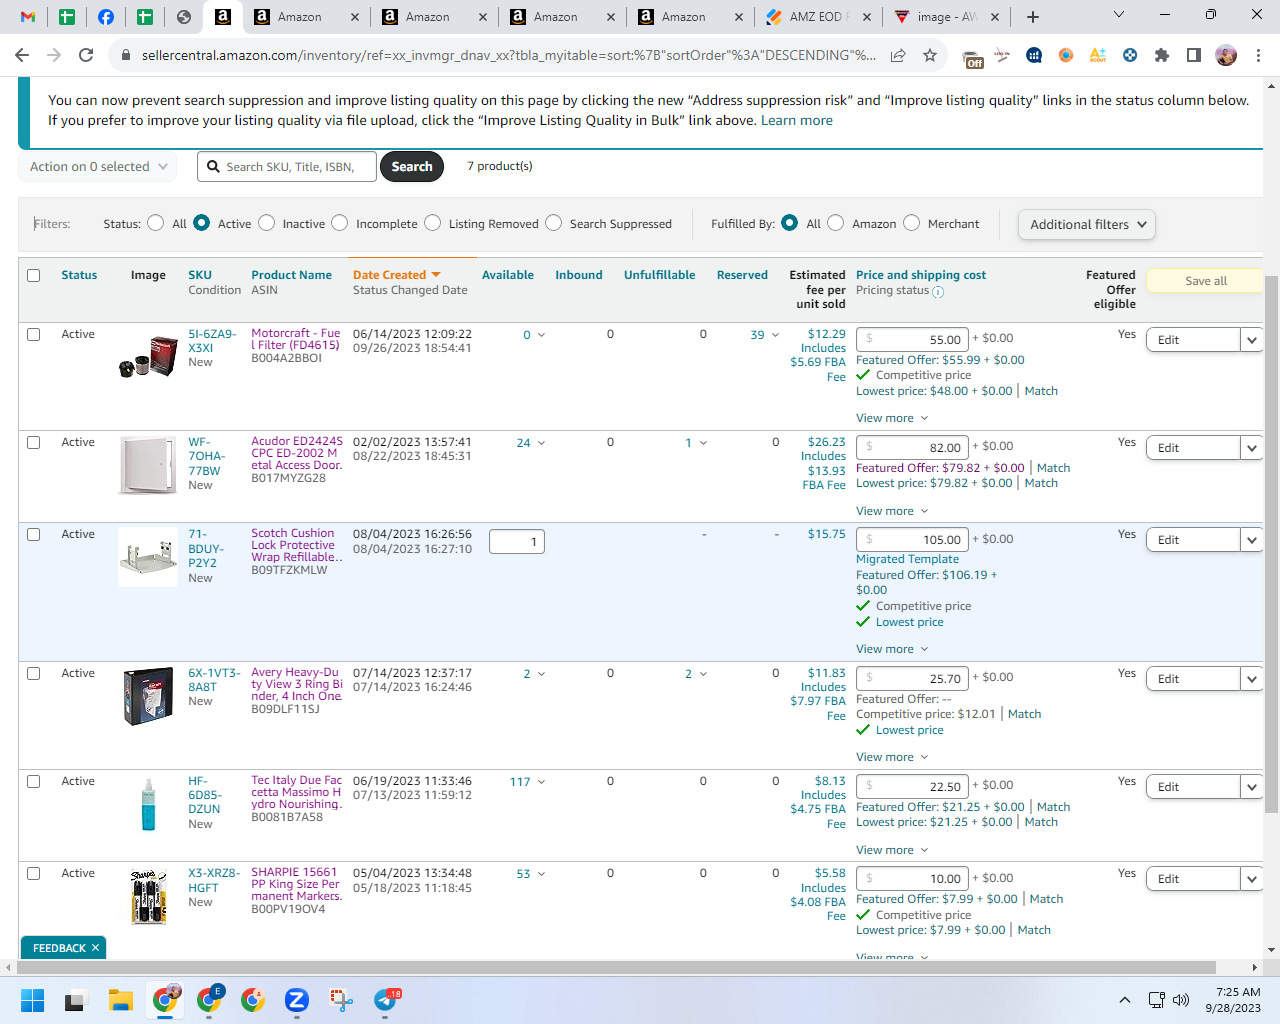Select the Avery Heavy-Duty binder row checkbox

(34, 673)
